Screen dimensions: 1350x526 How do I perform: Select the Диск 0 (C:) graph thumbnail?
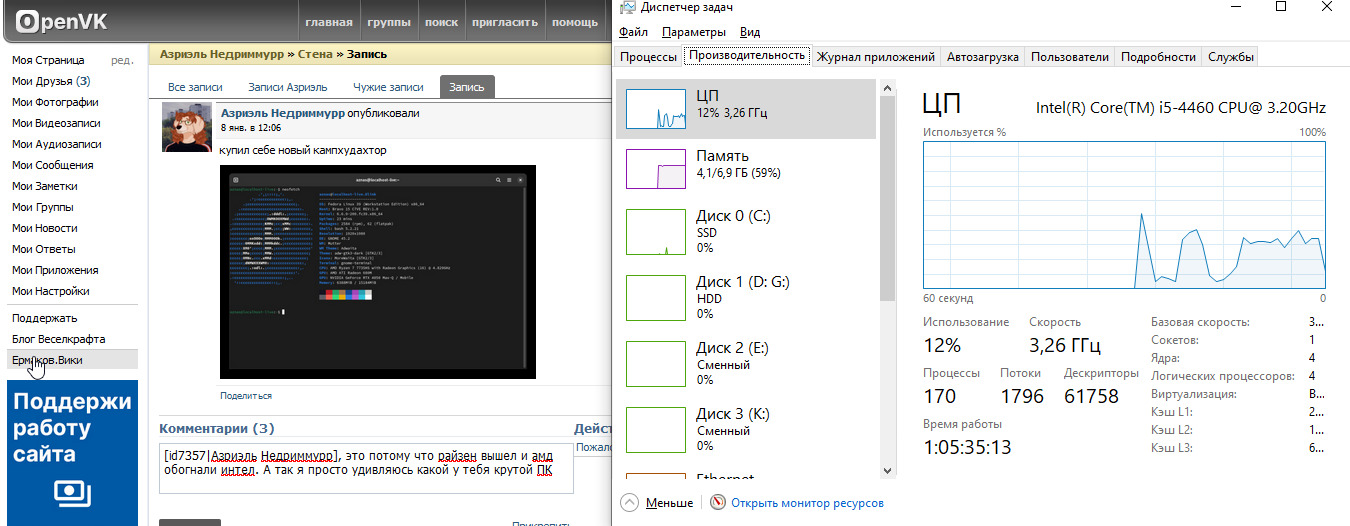pyautogui.click(x=655, y=231)
